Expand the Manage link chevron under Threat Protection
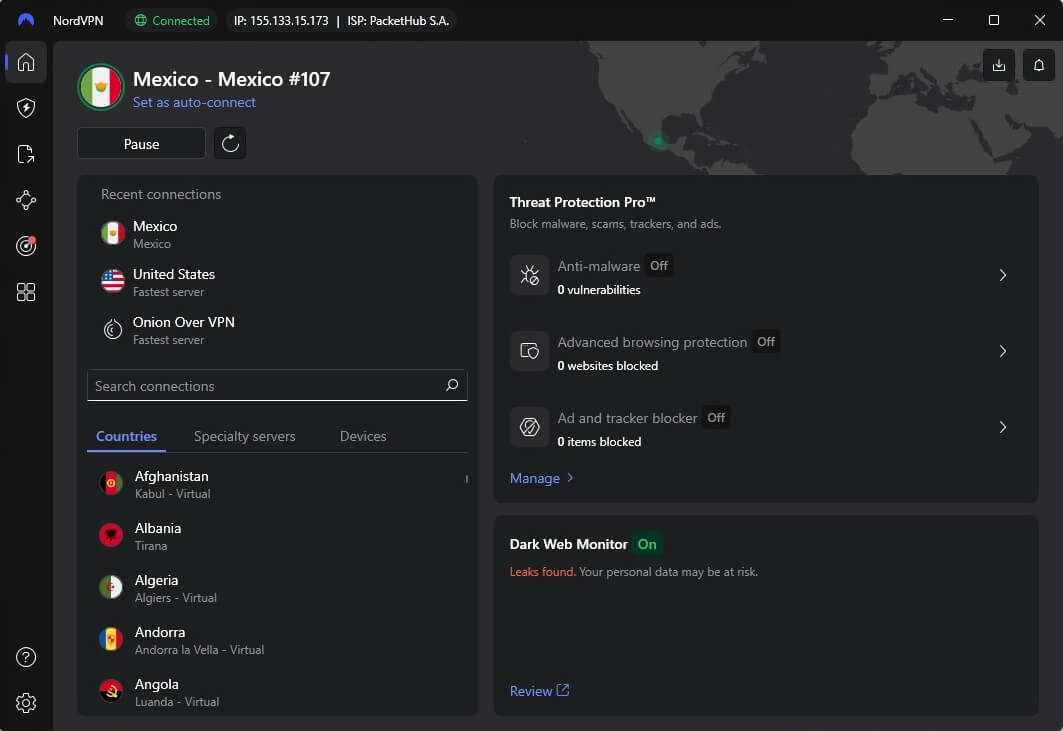The height and width of the screenshot is (731, 1063). [x=570, y=478]
